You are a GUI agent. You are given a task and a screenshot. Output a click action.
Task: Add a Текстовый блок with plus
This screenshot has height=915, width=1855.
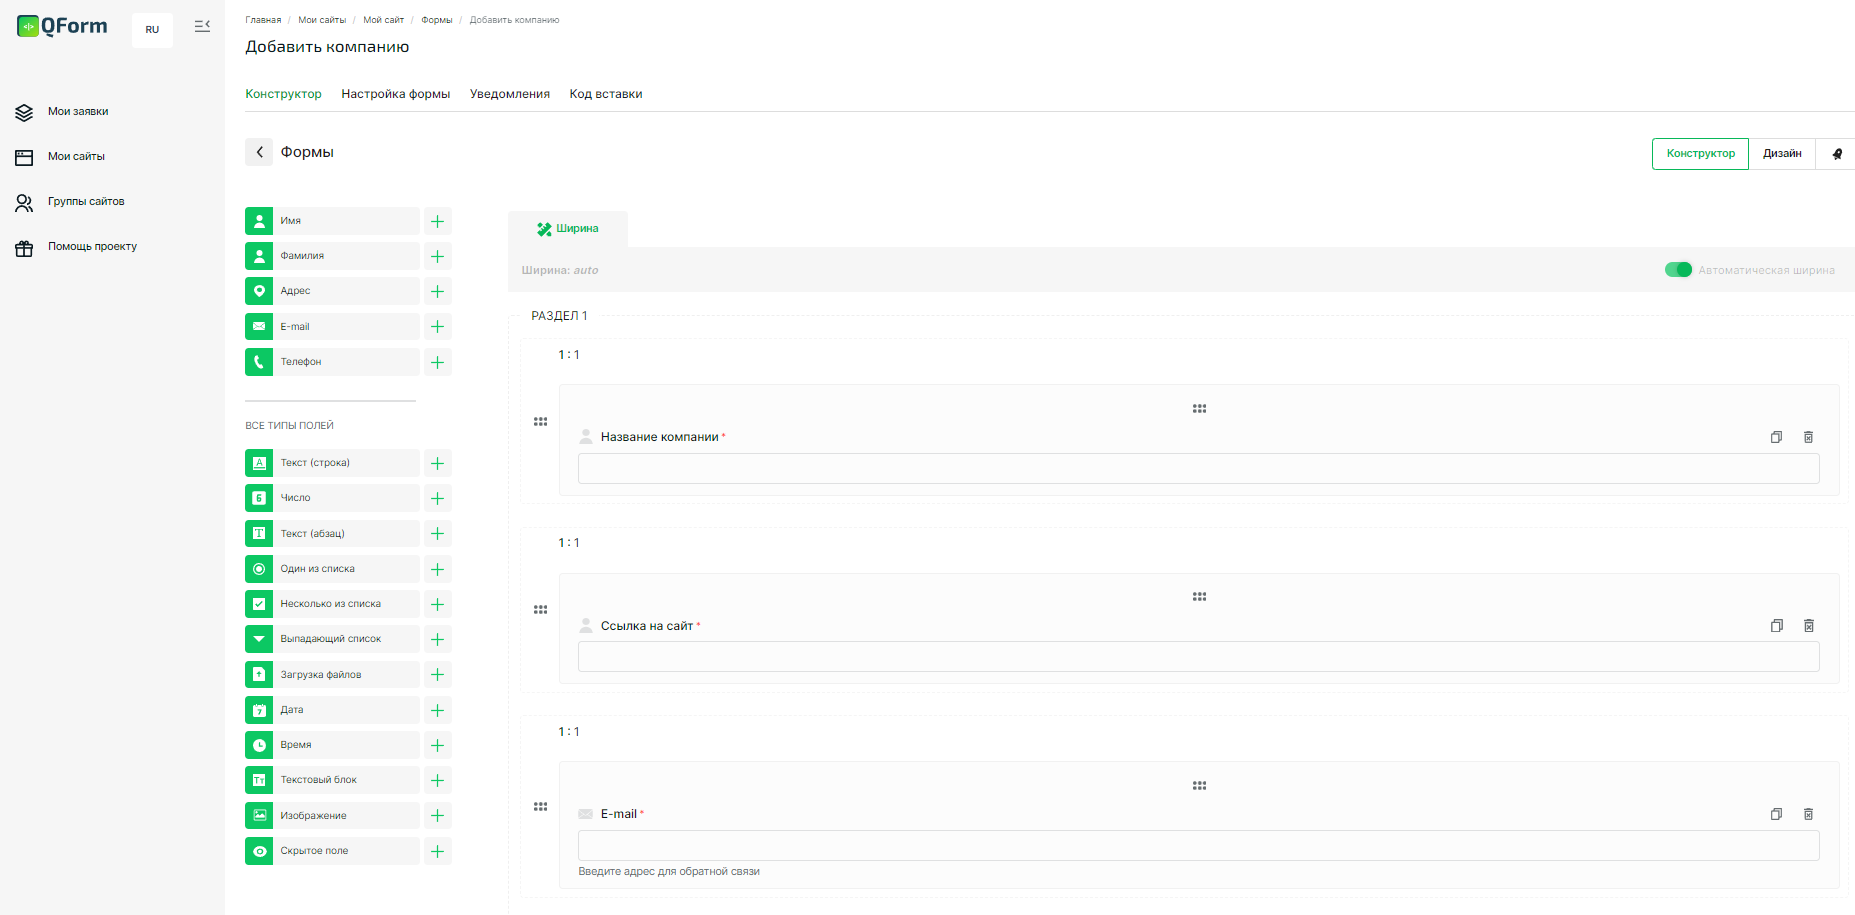coord(437,780)
